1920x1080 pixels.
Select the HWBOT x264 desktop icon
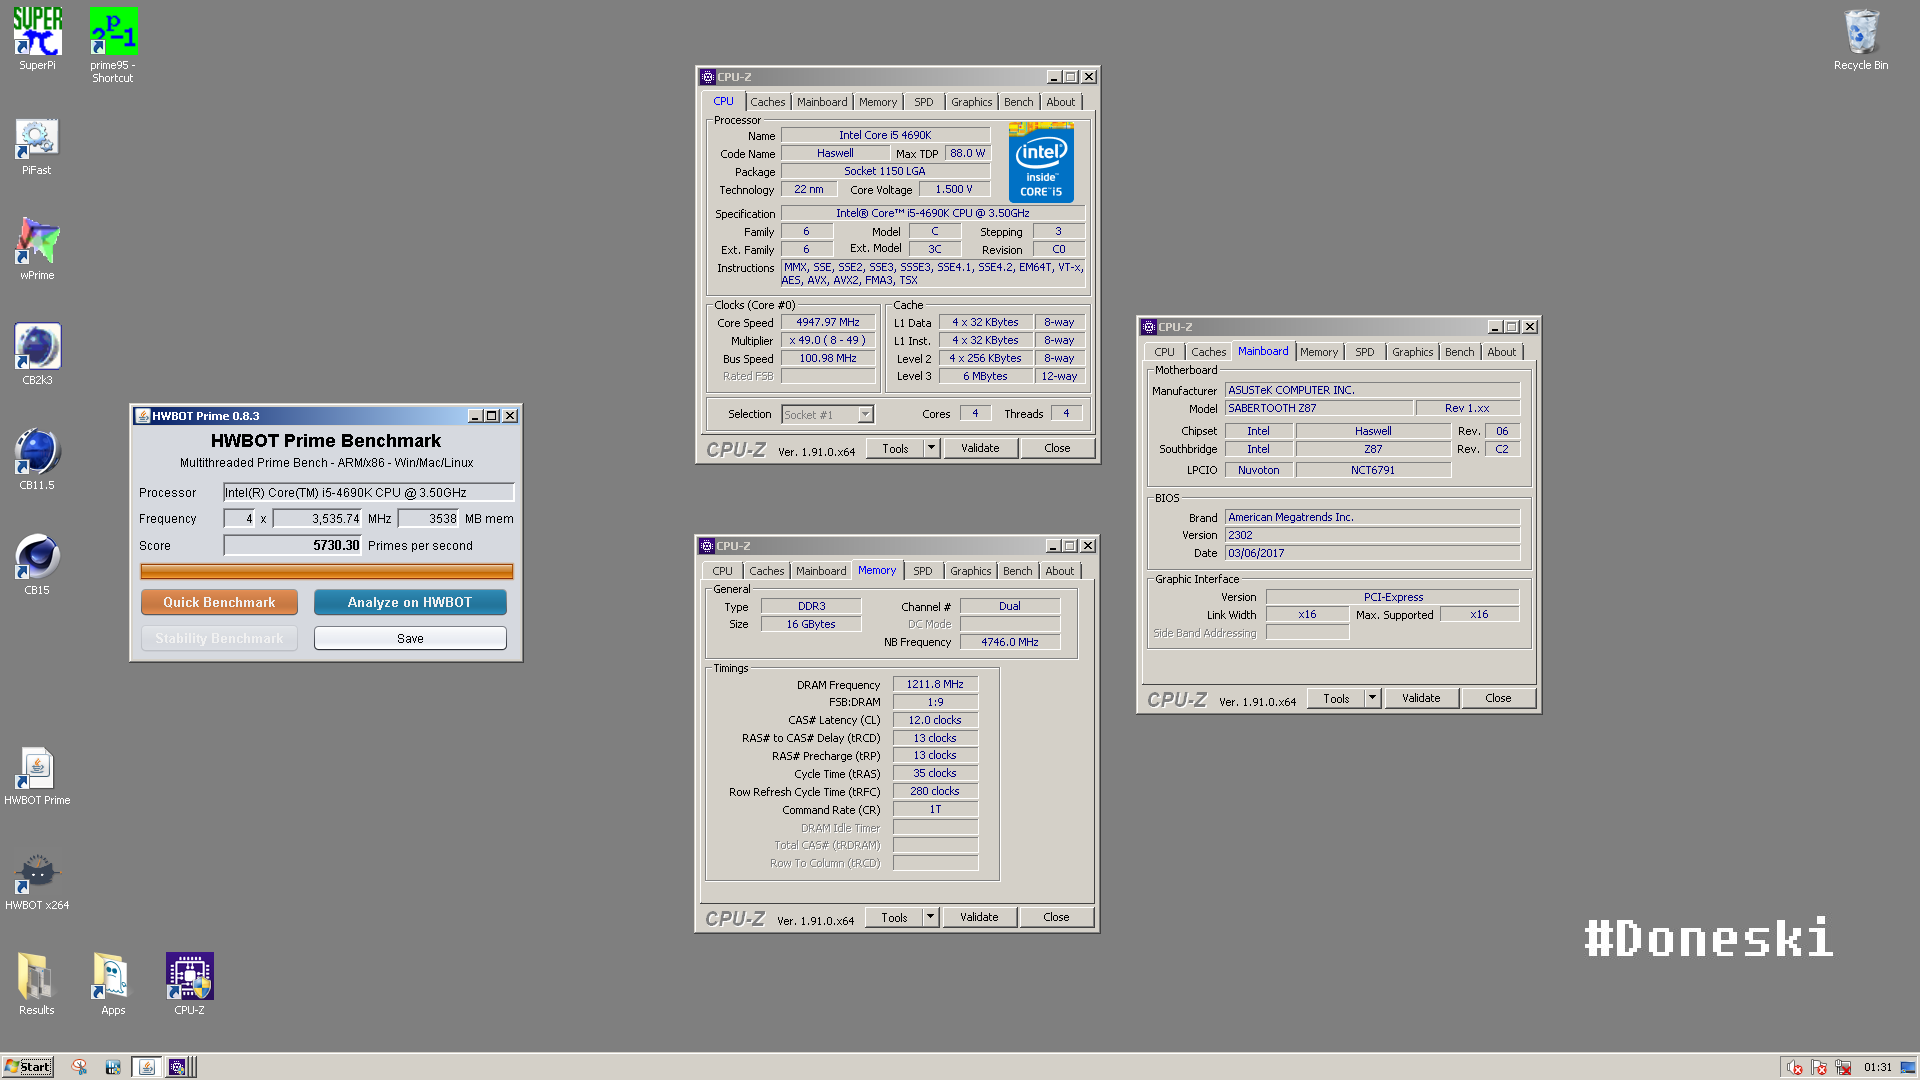(x=37, y=881)
